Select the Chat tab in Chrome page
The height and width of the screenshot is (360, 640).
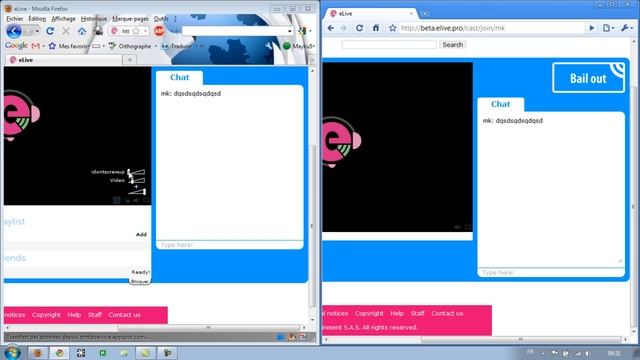pos(500,104)
